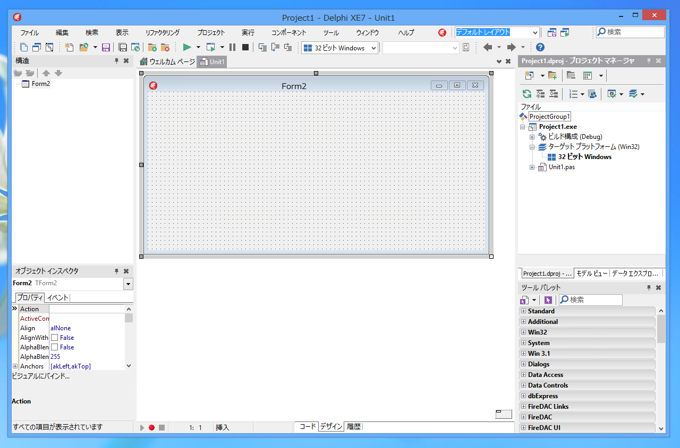Pause the running program

tap(232, 47)
